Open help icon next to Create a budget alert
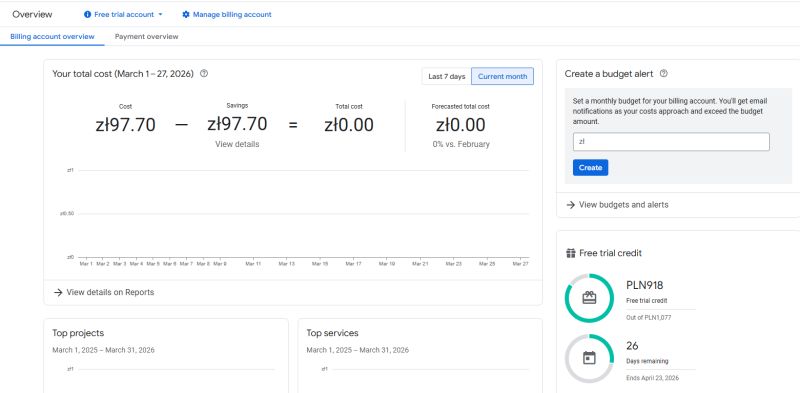Image resolution: width=800 pixels, height=393 pixels. point(664,73)
